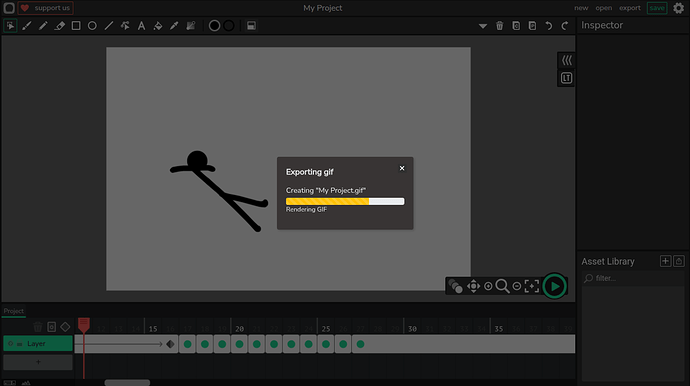Click frame number 30 on the ruler

click(412, 329)
